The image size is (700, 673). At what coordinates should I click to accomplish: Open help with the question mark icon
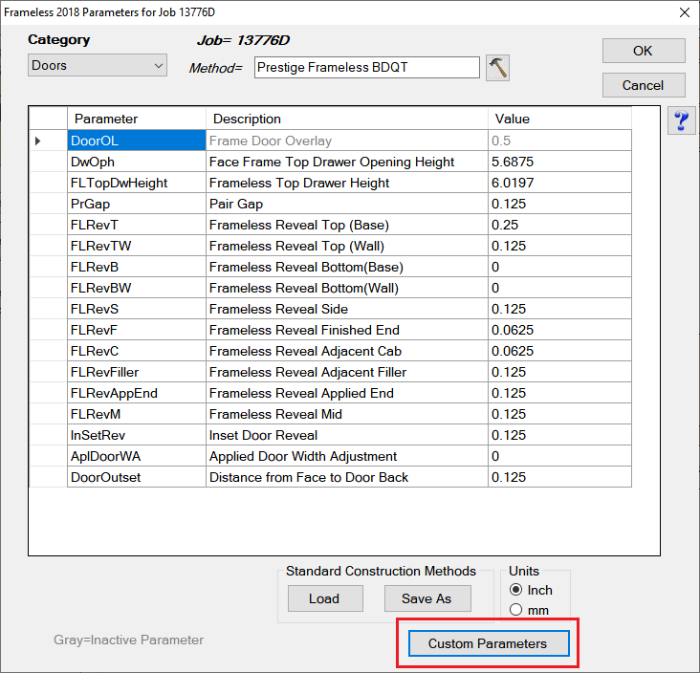pyautogui.click(x=682, y=121)
